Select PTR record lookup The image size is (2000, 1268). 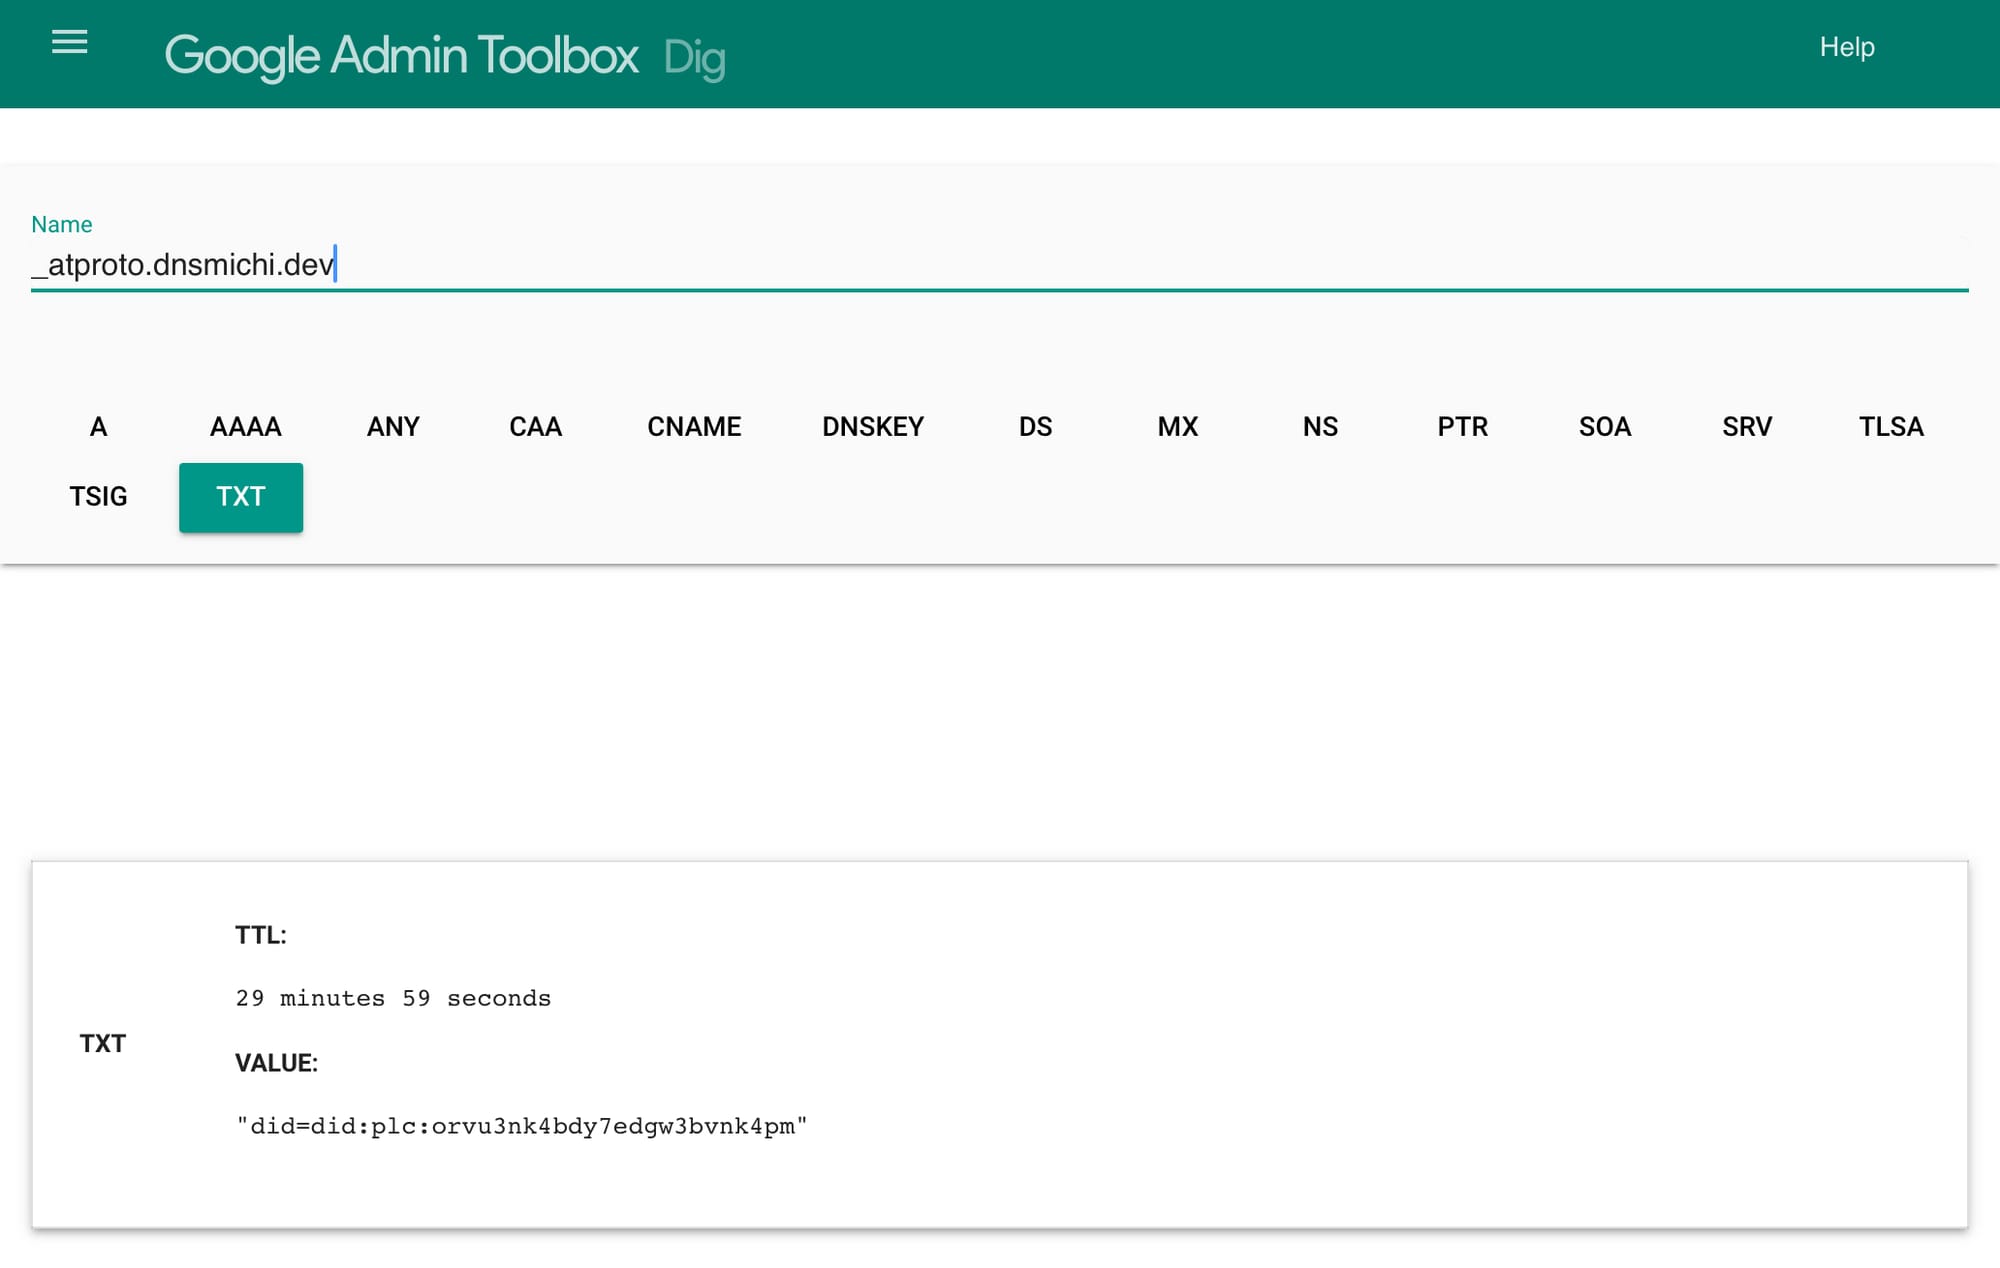[x=1462, y=427]
